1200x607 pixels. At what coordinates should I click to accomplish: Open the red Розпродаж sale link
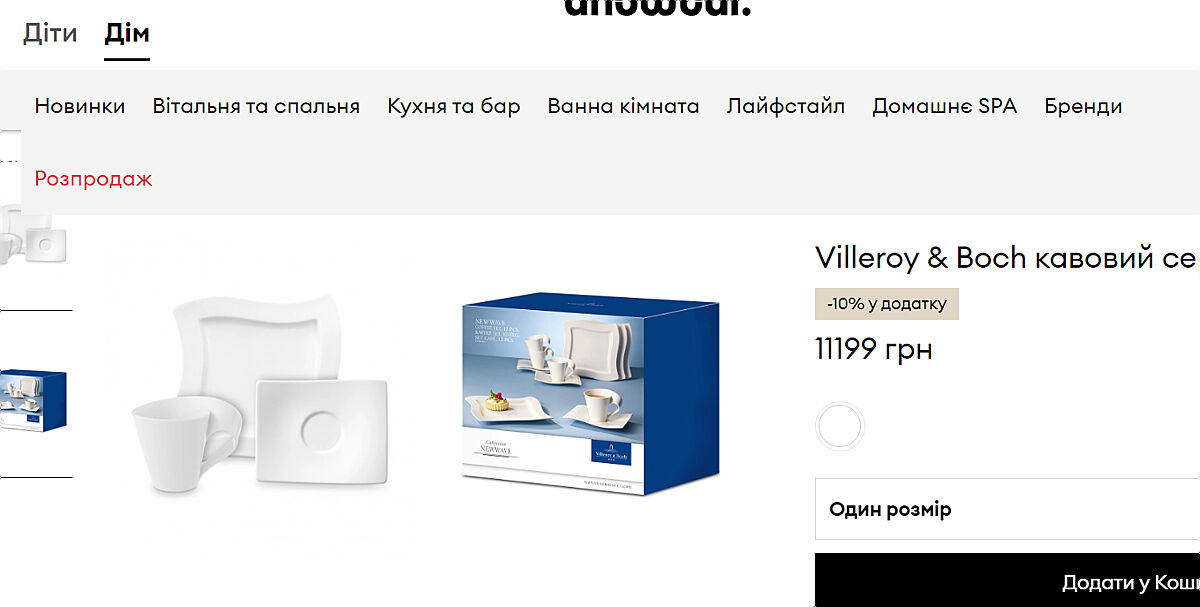coord(94,179)
